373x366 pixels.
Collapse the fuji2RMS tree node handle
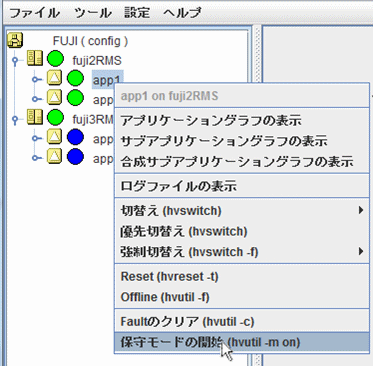pyautogui.click(x=15, y=60)
